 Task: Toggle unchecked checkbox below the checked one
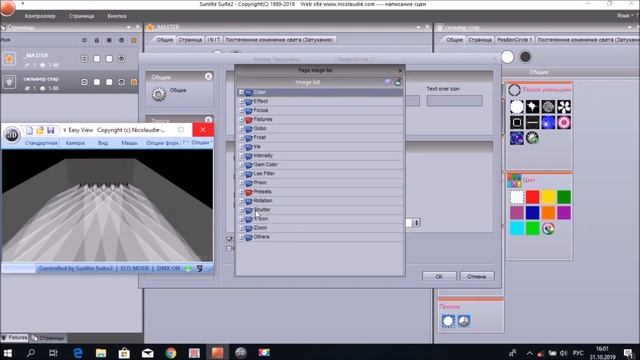229,248
